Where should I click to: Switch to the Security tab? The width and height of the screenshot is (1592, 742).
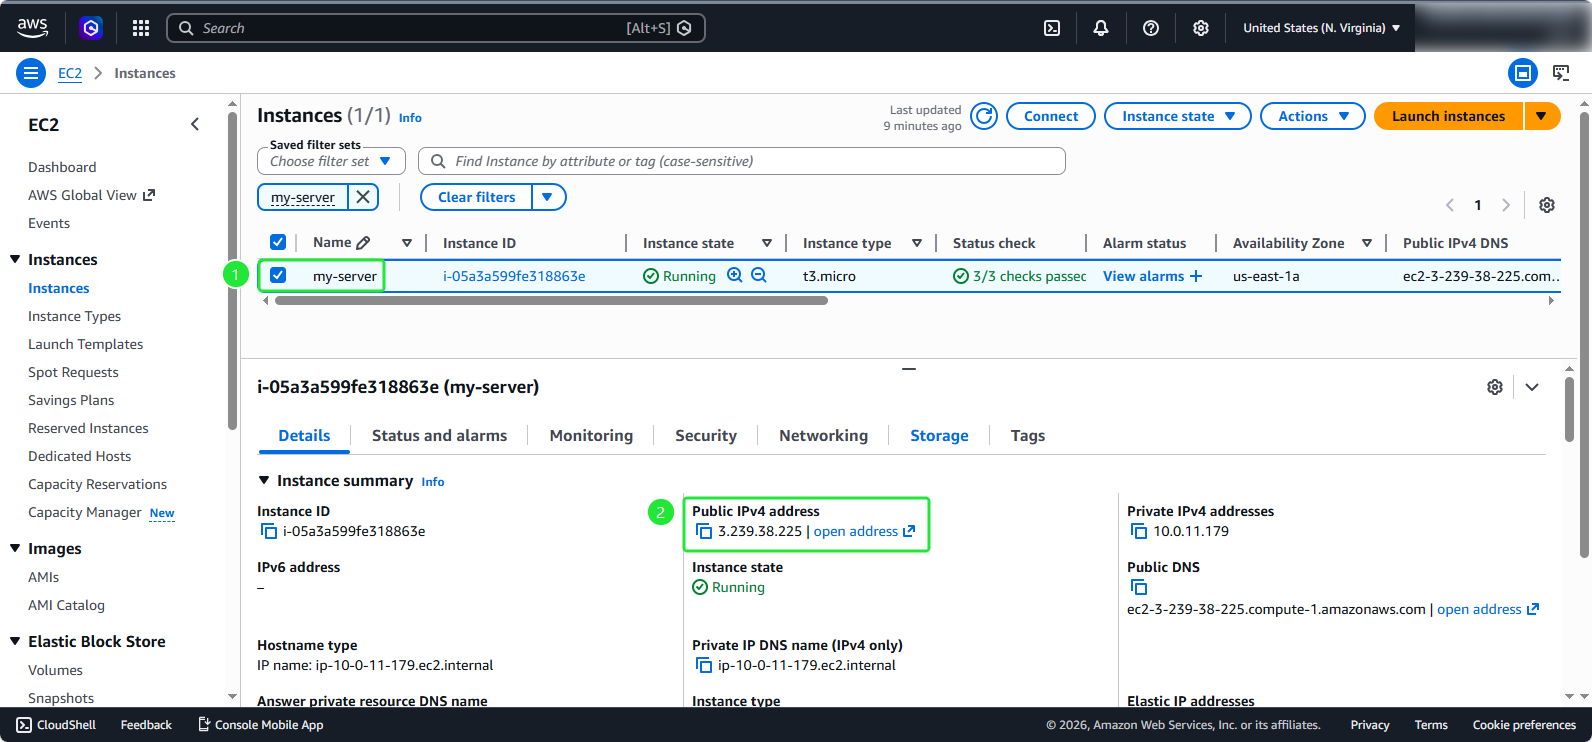[706, 435]
